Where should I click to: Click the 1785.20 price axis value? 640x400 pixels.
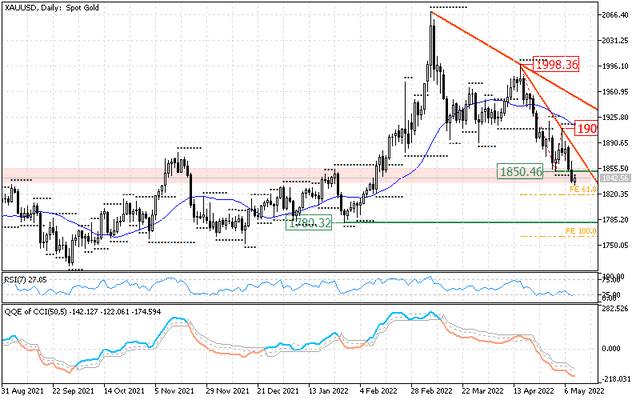615,220
